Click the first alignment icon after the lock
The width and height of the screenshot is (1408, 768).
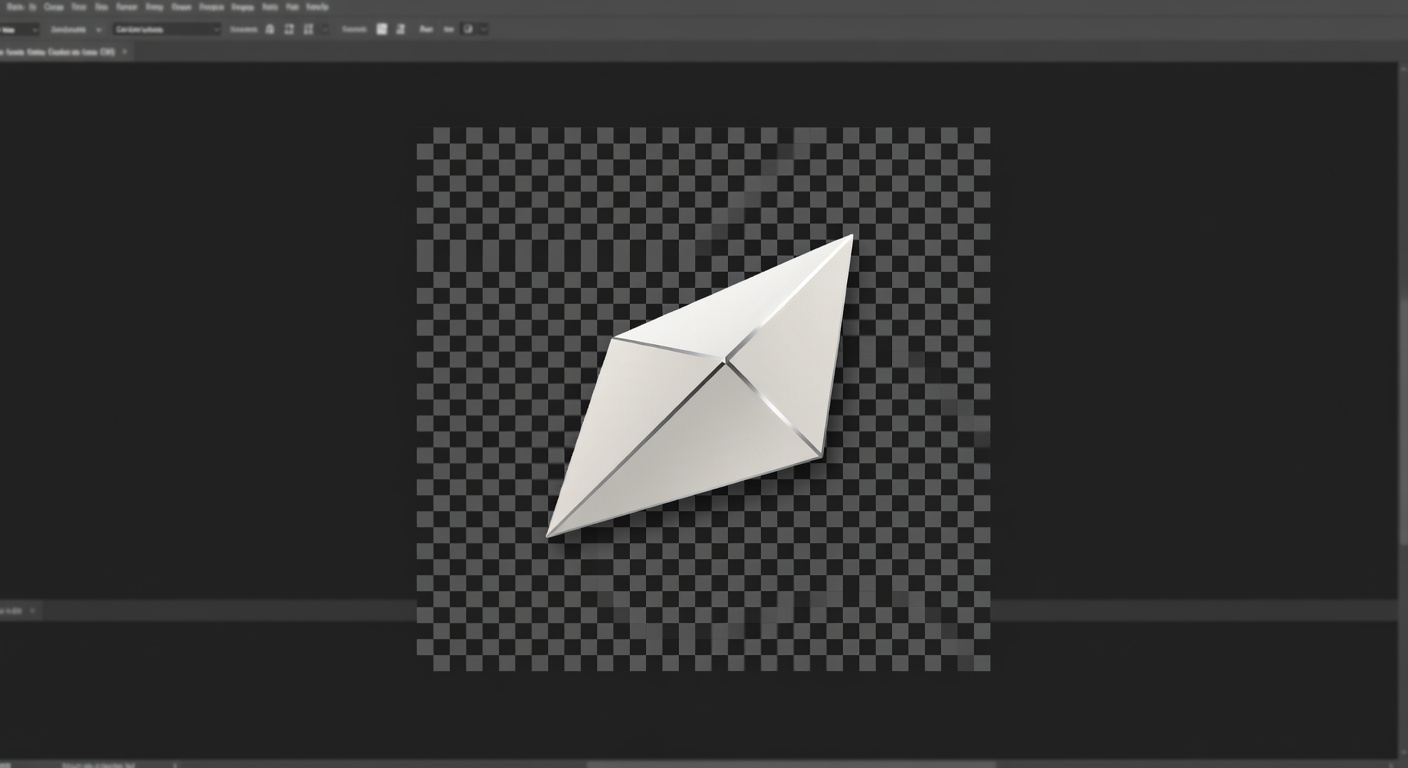tap(289, 30)
